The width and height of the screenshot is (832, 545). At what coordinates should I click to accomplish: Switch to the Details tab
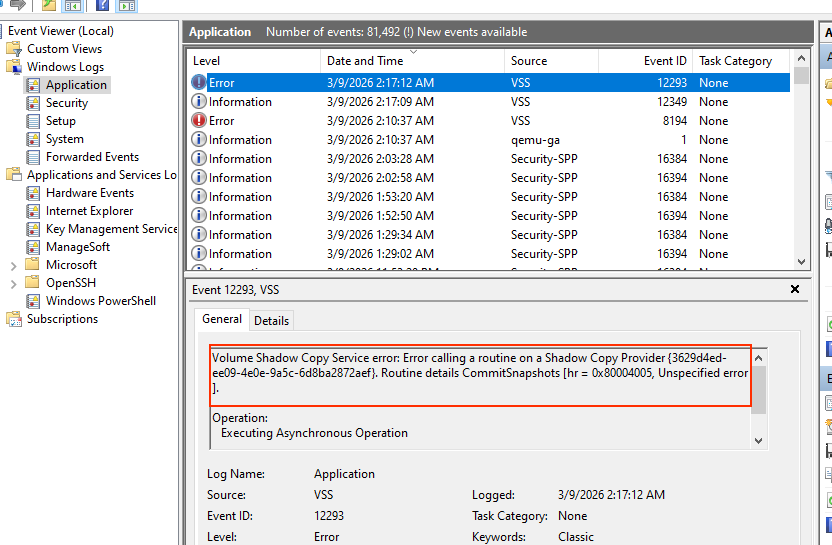pos(271,321)
